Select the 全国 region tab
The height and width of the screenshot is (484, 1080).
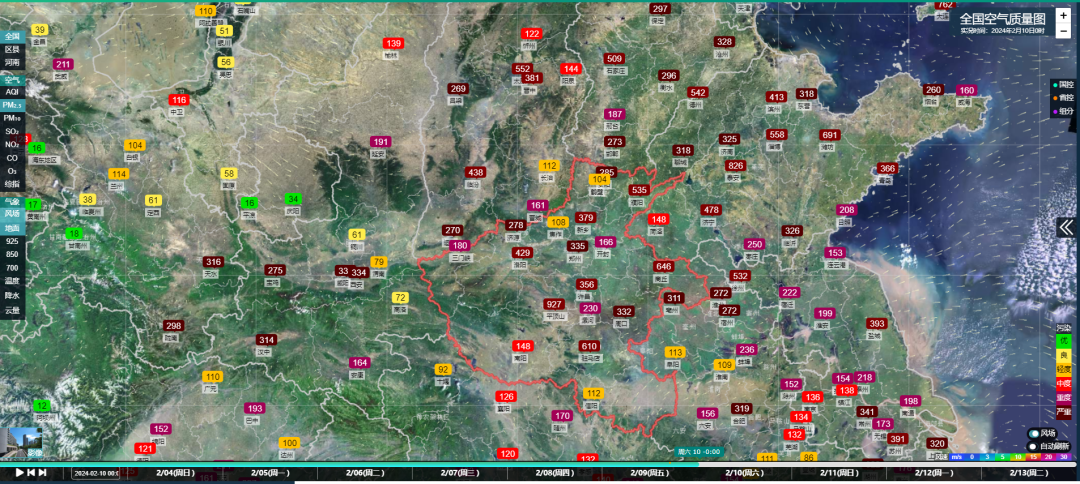point(12,36)
